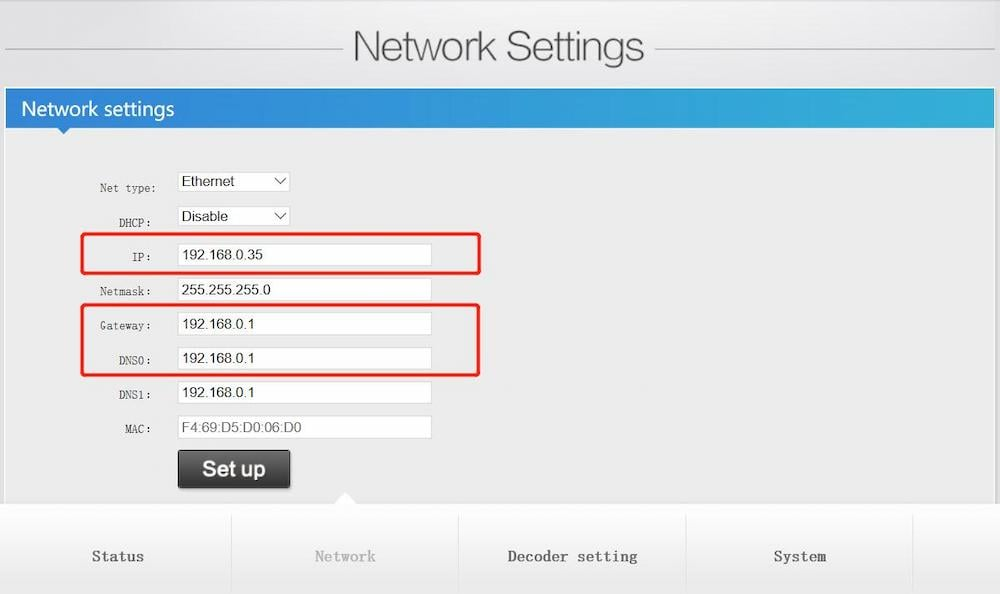Click the Network Settings page title
This screenshot has height=594, width=1000.
pos(500,46)
